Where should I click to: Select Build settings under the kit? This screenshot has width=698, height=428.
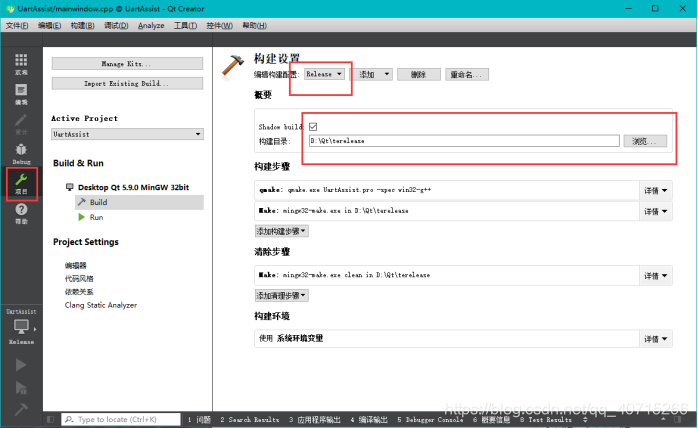[x=139, y=202]
